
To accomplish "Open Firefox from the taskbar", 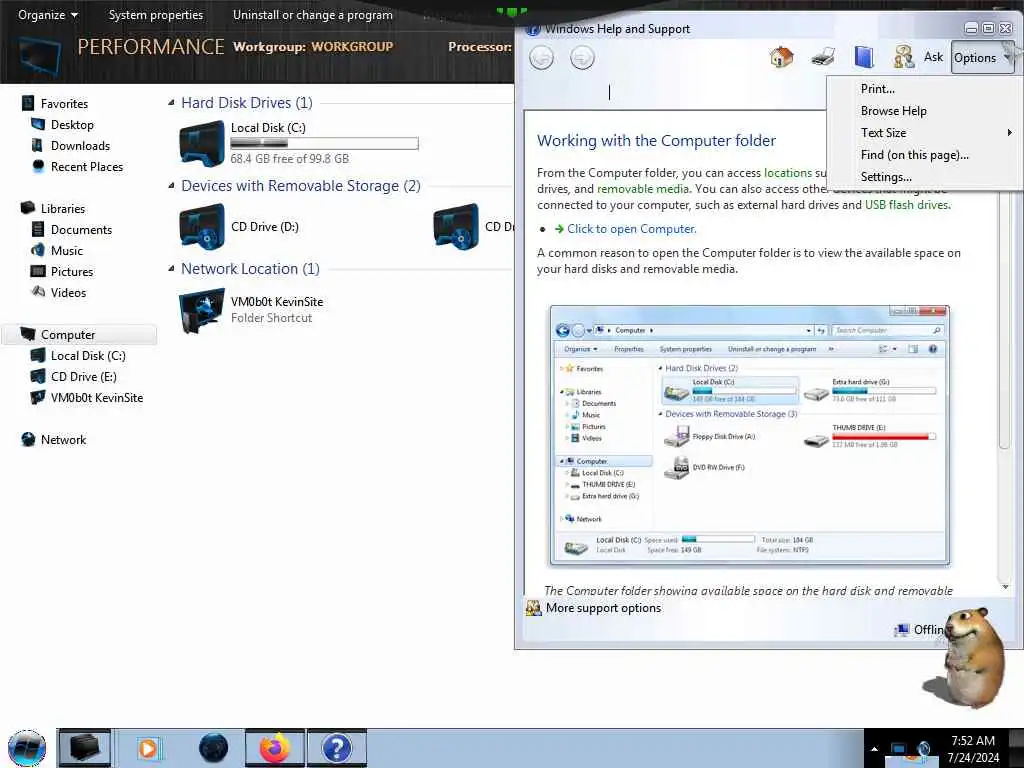I will point(274,748).
